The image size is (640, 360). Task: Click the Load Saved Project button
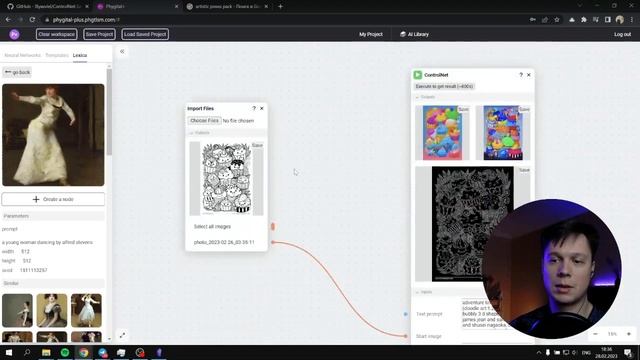pyautogui.click(x=145, y=34)
